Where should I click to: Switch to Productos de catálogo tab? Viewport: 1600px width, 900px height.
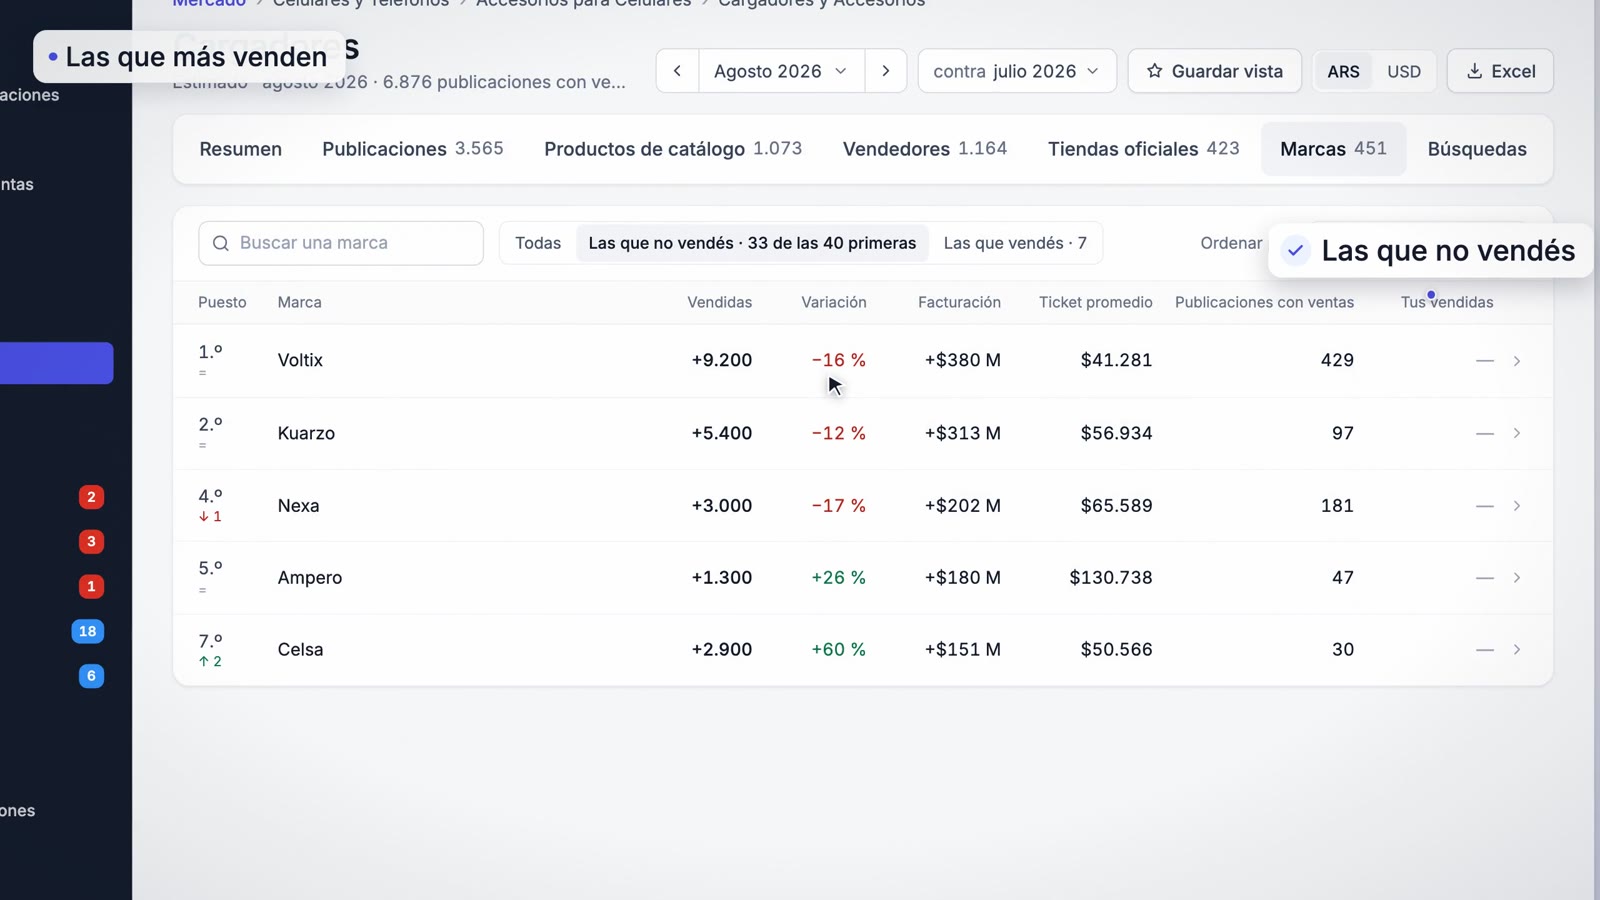pos(673,149)
